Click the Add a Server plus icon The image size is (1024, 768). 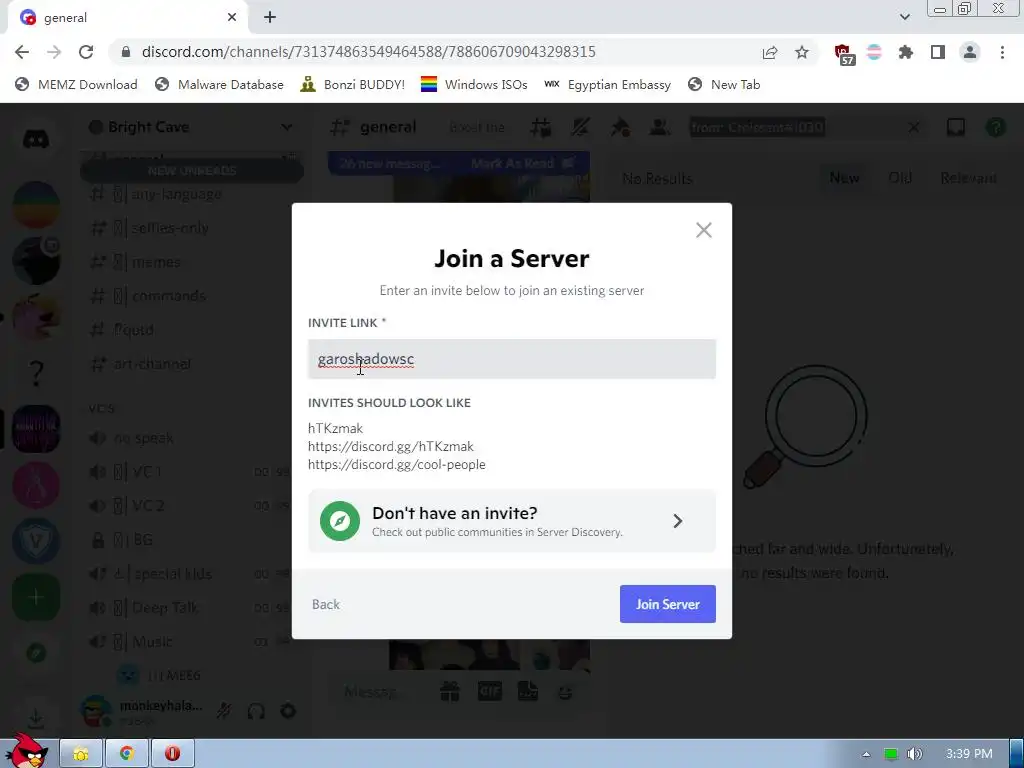coord(36,597)
